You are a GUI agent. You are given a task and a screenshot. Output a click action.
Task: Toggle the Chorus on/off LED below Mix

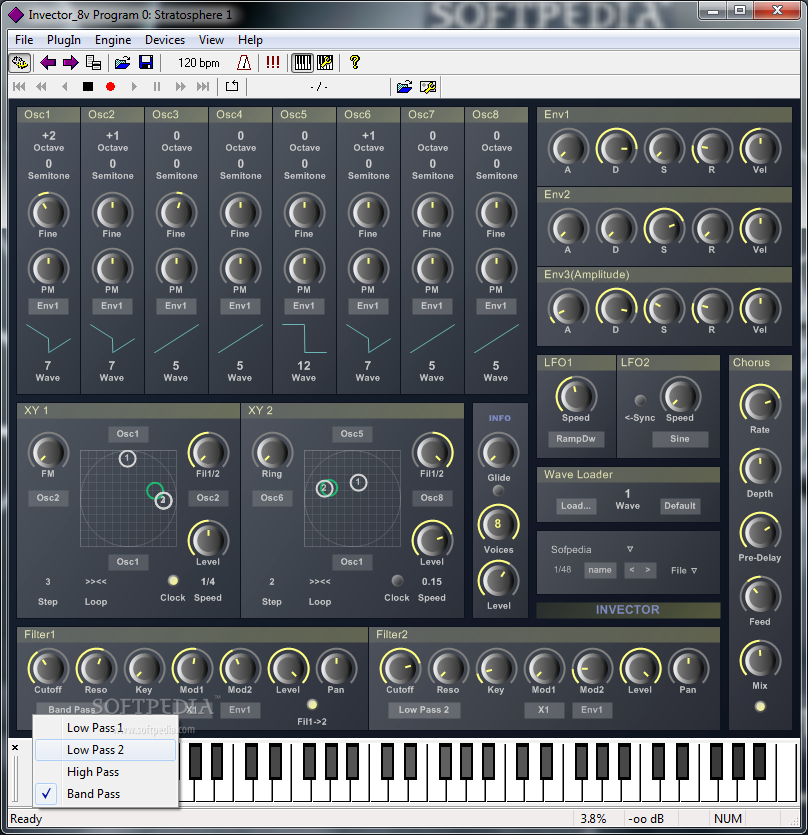click(x=760, y=707)
